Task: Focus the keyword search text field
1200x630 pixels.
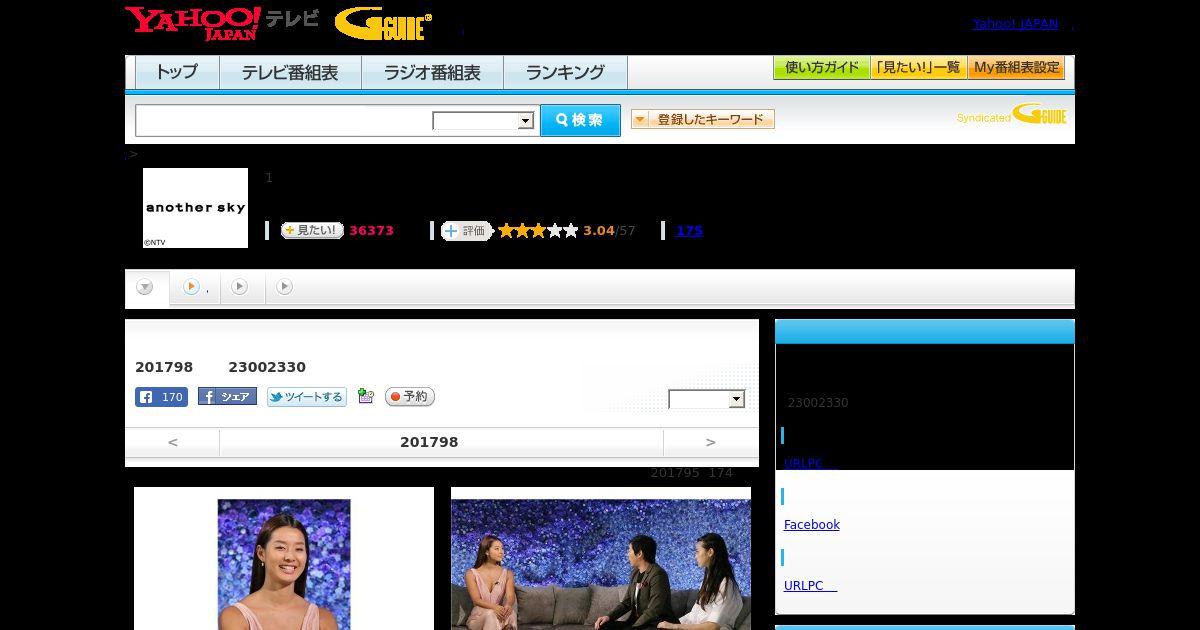Action: pyautogui.click(x=284, y=120)
